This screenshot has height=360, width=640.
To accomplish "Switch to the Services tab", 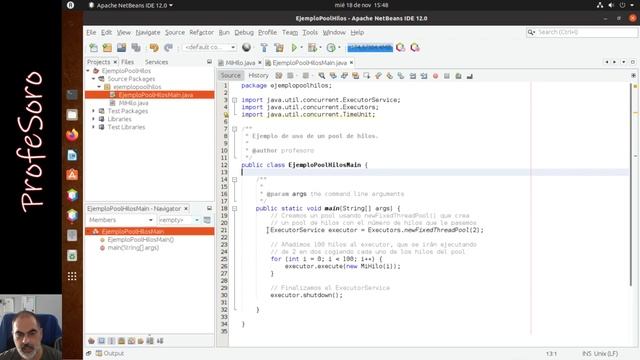I will pyautogui.click(x=156, y=62).
